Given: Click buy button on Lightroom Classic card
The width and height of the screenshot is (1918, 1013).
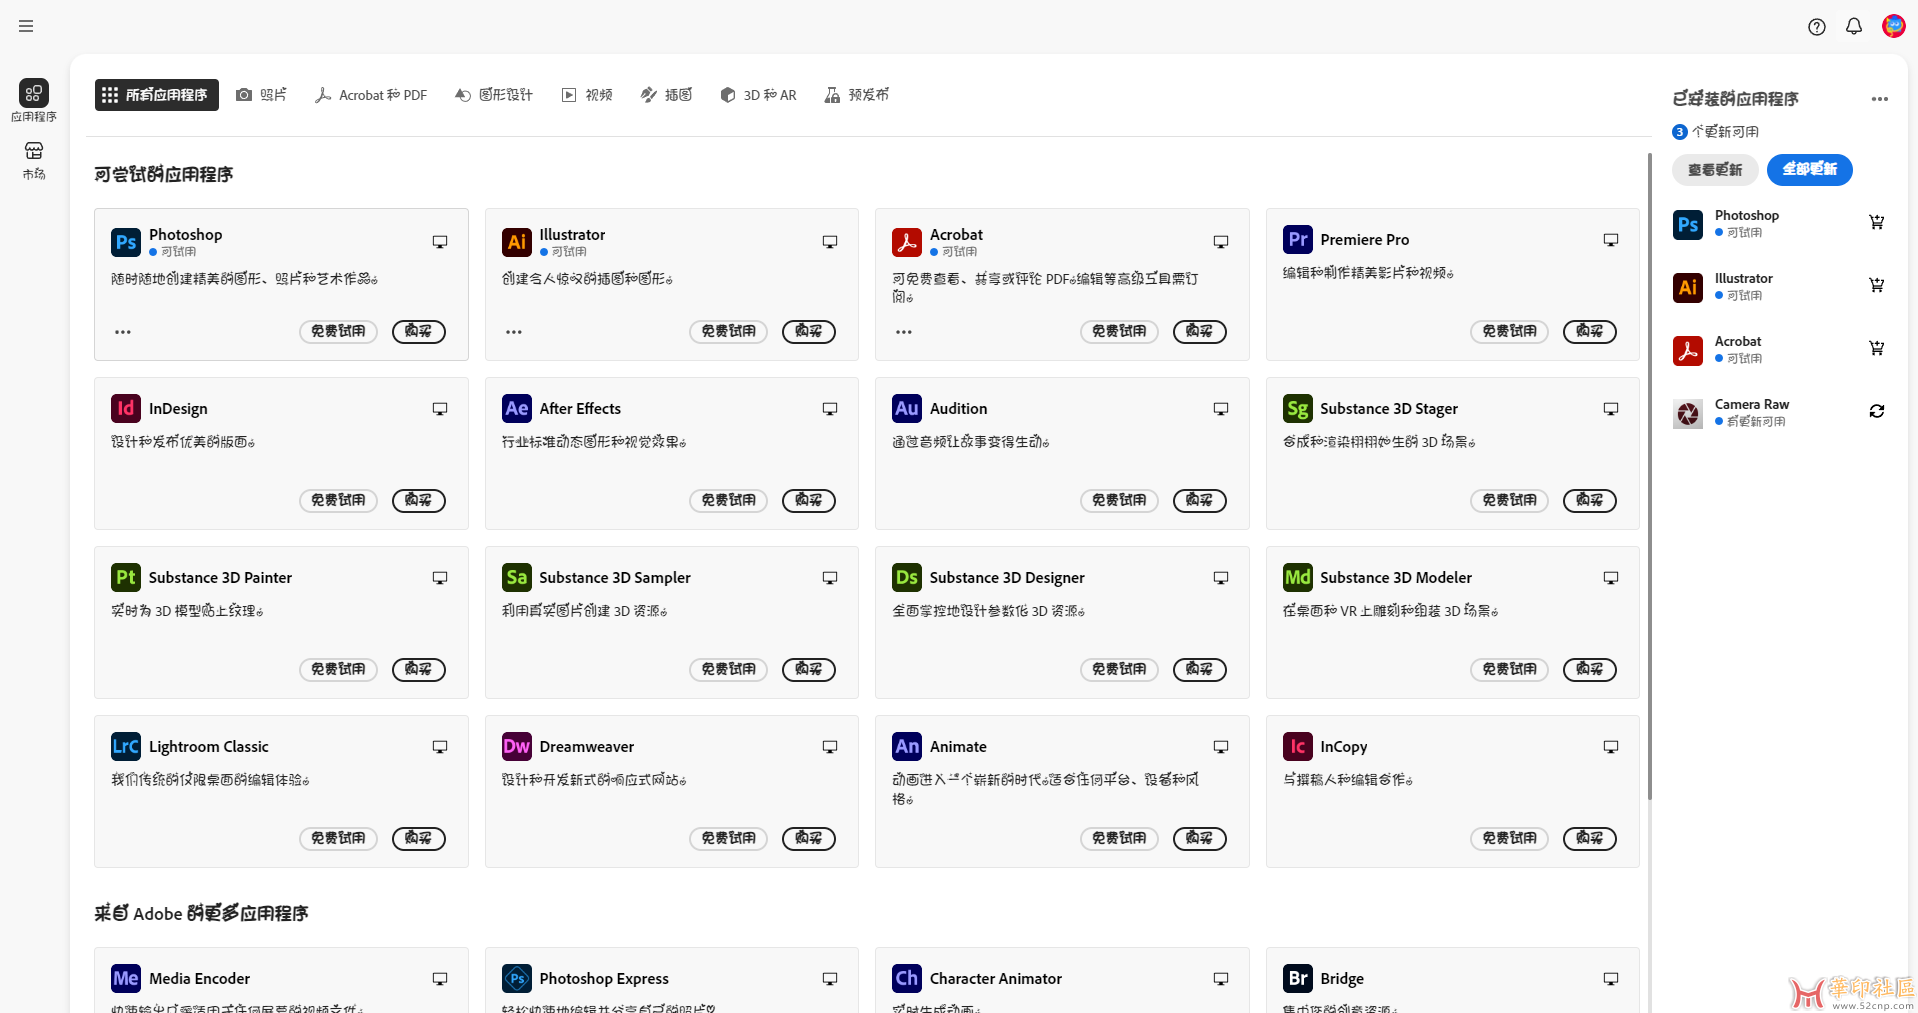Looking at the screenshot, I should [419, 838].
